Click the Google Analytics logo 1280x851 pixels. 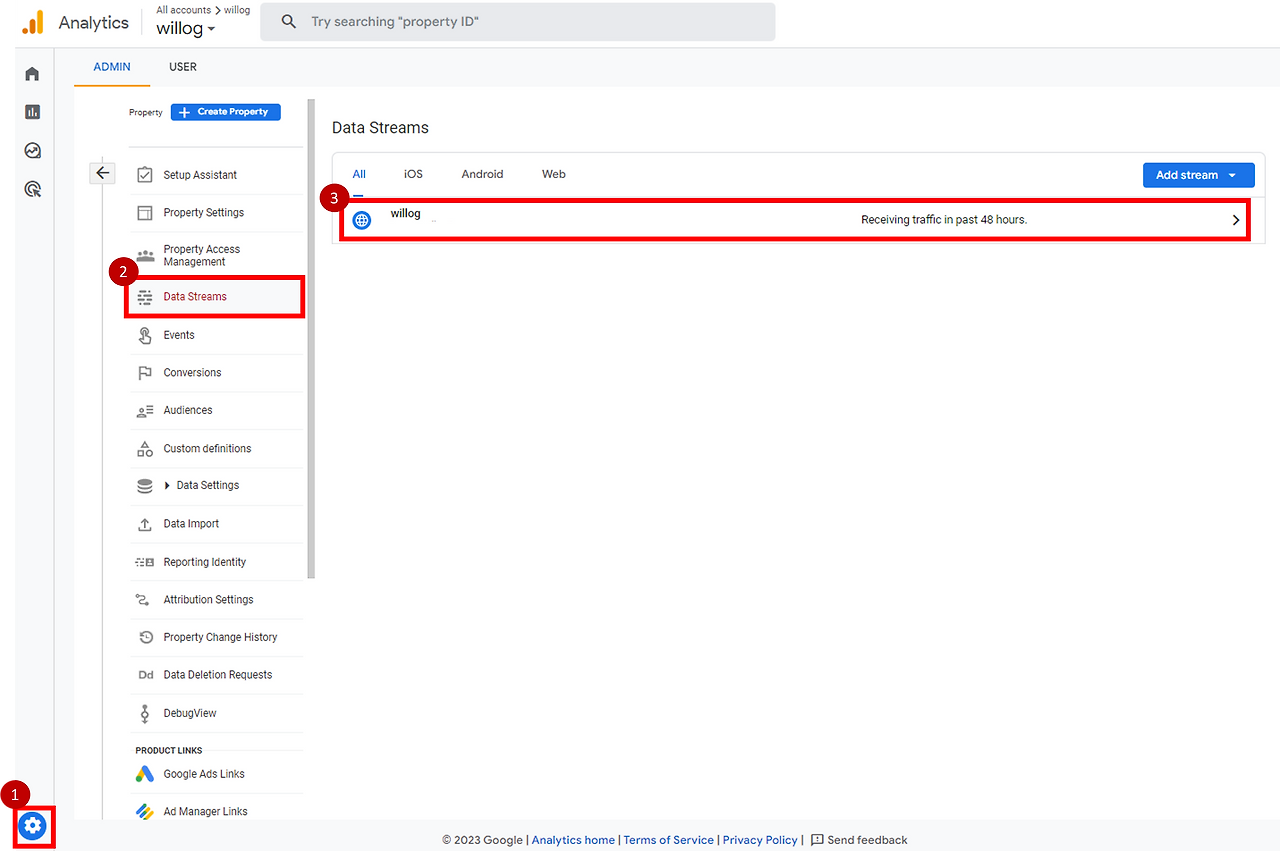(x=33, y=22)
